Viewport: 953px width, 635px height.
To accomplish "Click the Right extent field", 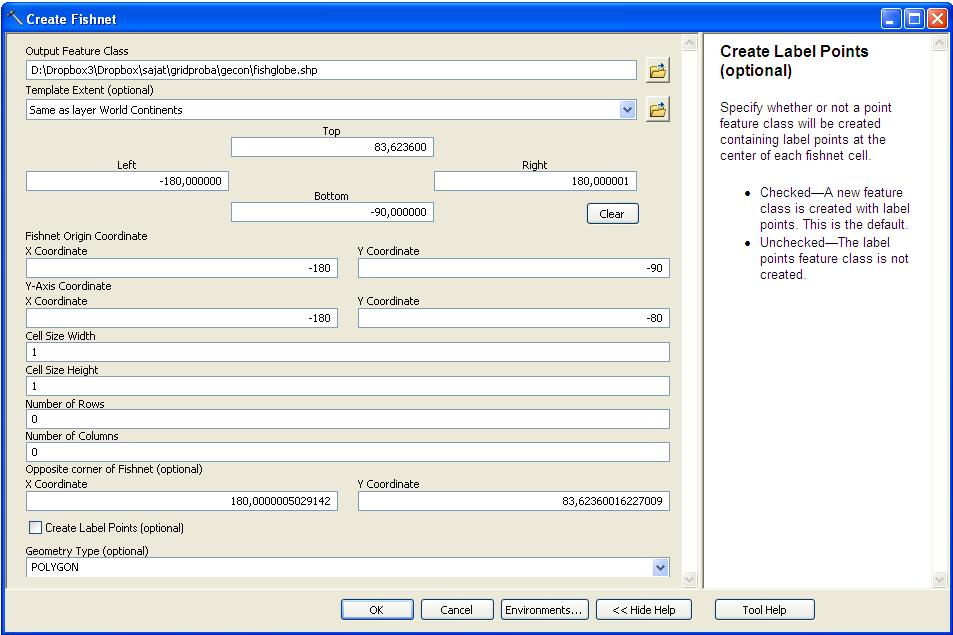I will click(x=535, y=181).
